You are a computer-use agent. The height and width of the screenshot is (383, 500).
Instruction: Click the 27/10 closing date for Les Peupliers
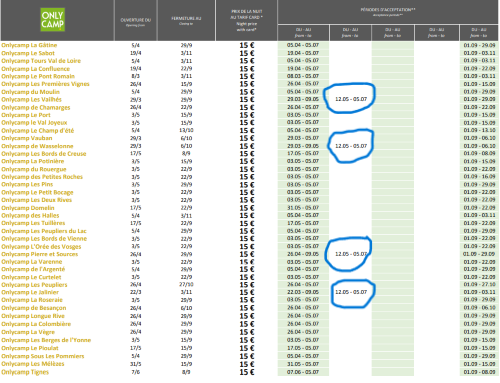pos(186,285)
